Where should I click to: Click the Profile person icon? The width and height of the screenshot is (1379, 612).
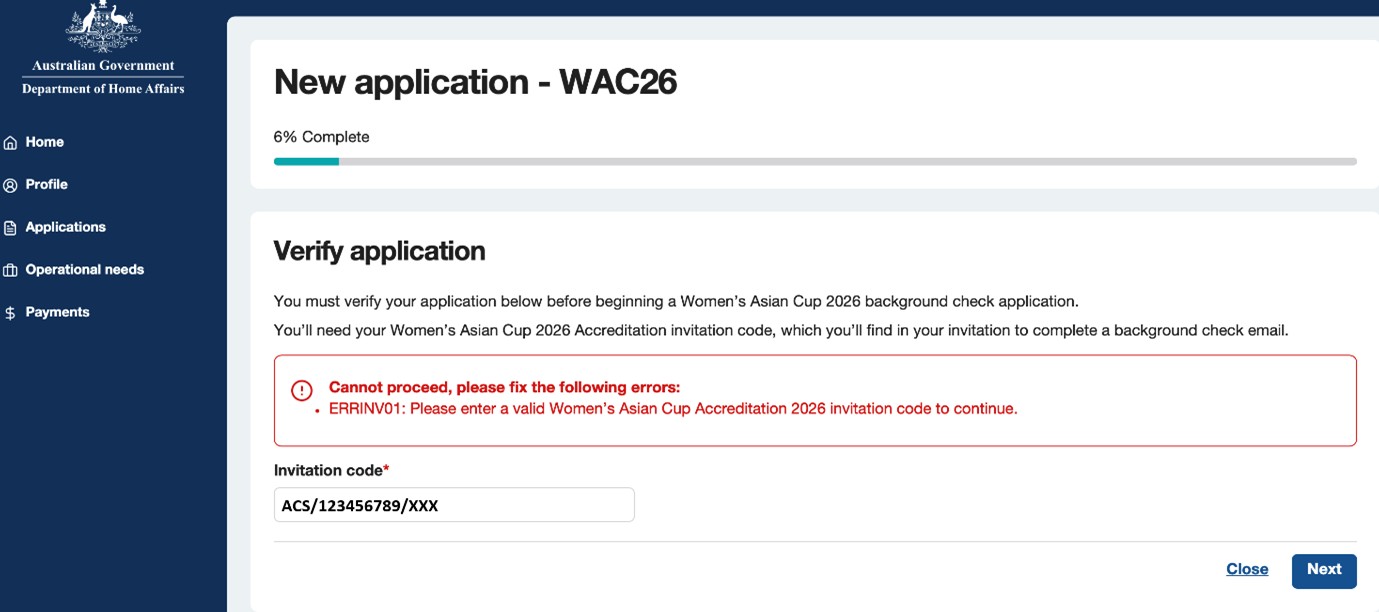click(x=10, y=185)
